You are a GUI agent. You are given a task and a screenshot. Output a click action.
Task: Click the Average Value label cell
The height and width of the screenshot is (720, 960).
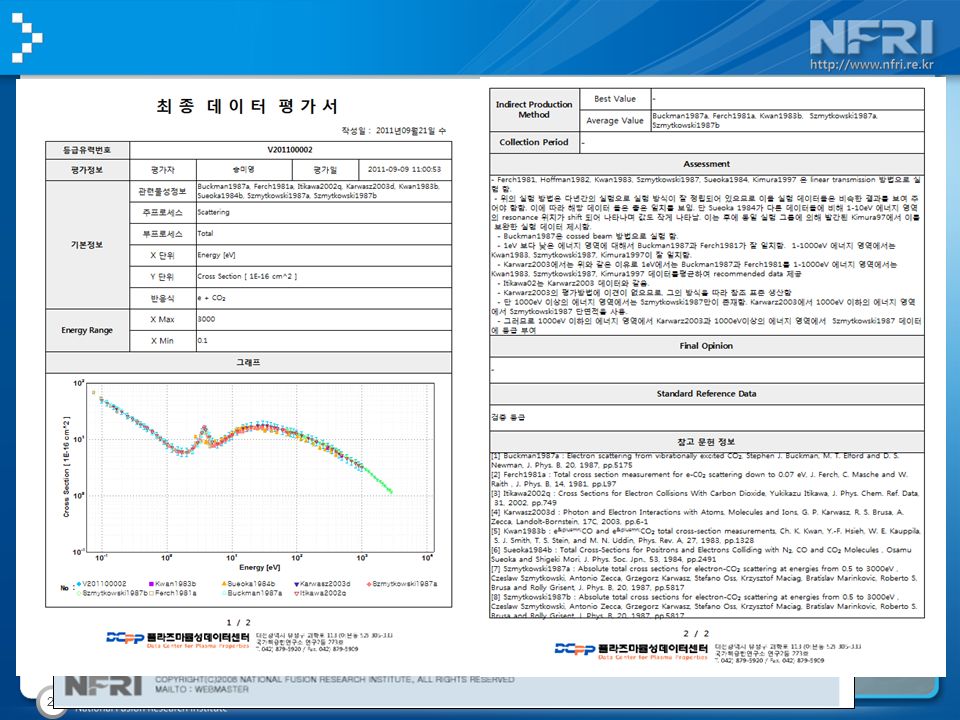(x=615, y=121)
